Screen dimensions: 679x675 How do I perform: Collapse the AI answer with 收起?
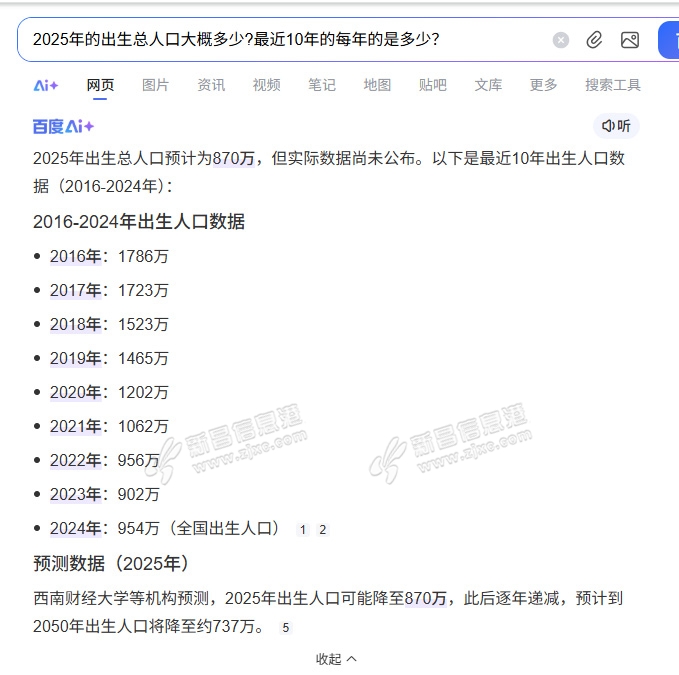[x=336, y=659]
